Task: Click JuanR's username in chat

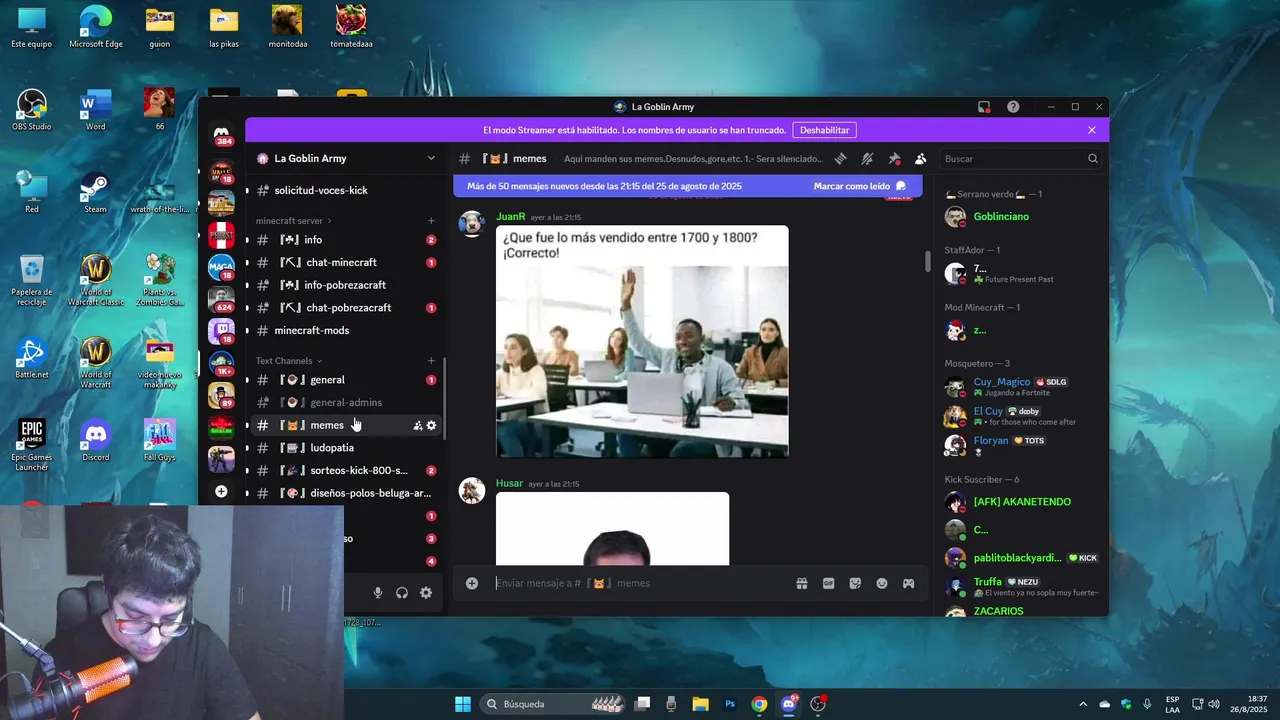Action: tap(510, 217)
